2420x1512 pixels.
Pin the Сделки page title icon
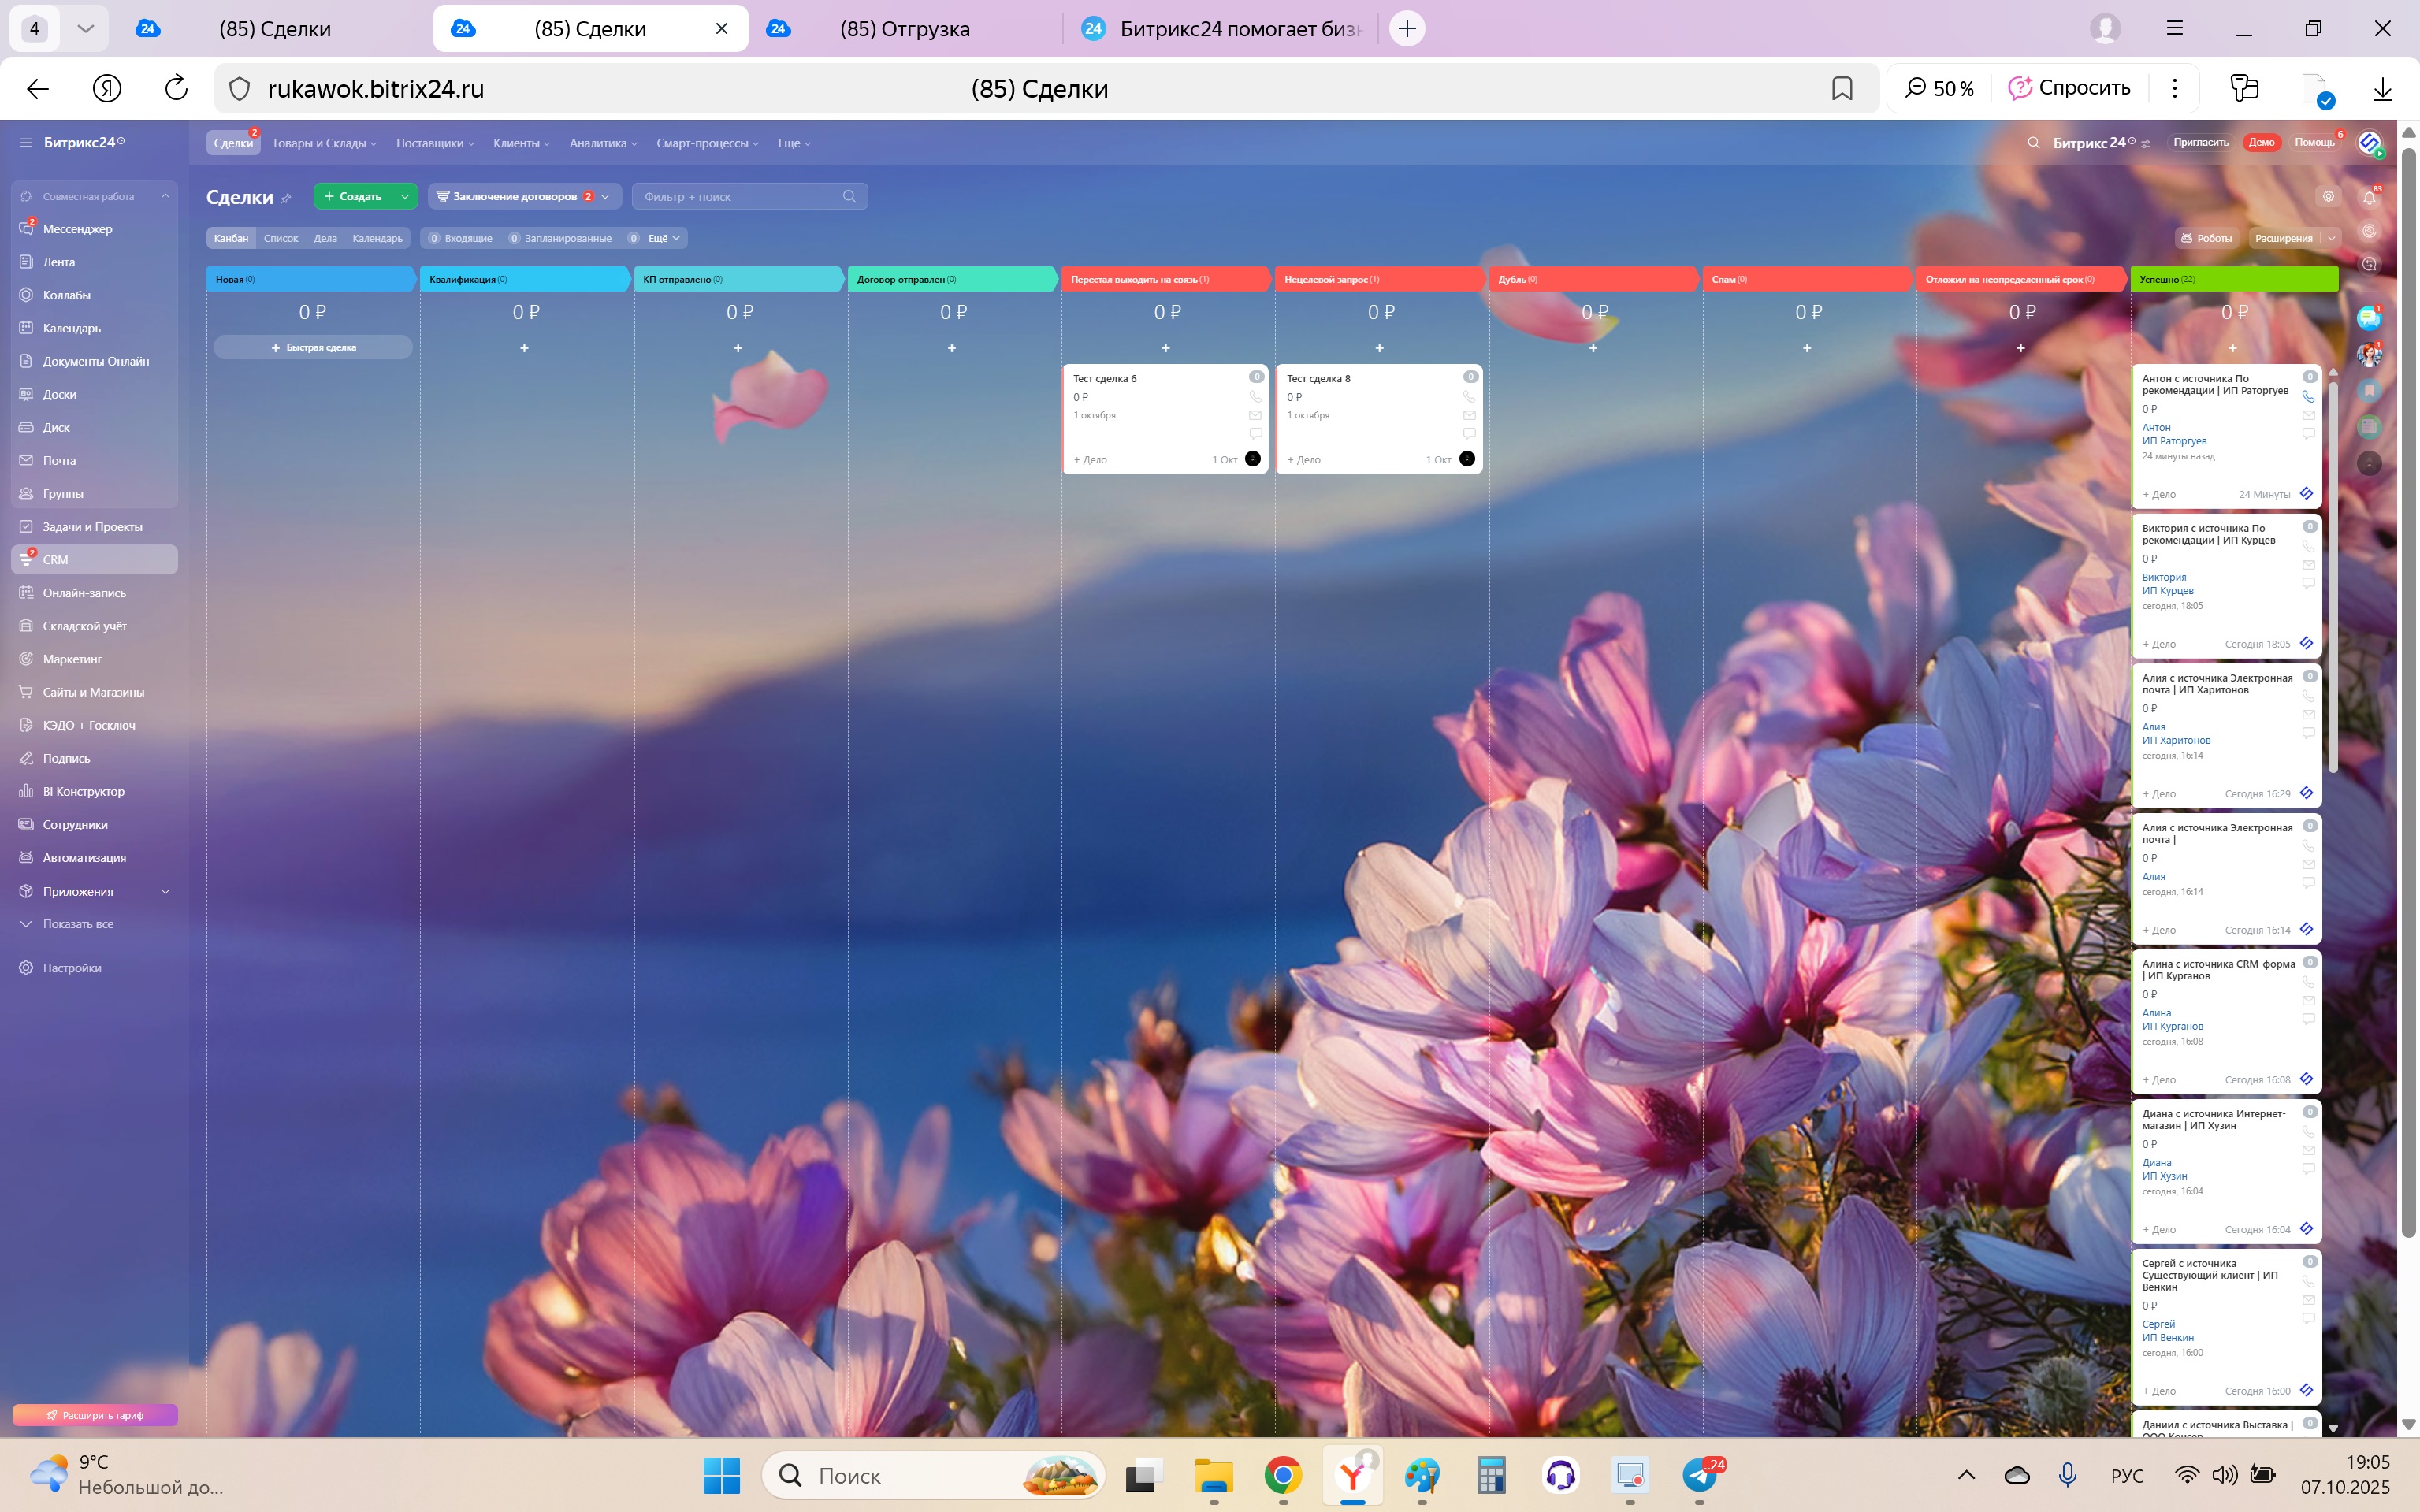(x=286, y=198)
